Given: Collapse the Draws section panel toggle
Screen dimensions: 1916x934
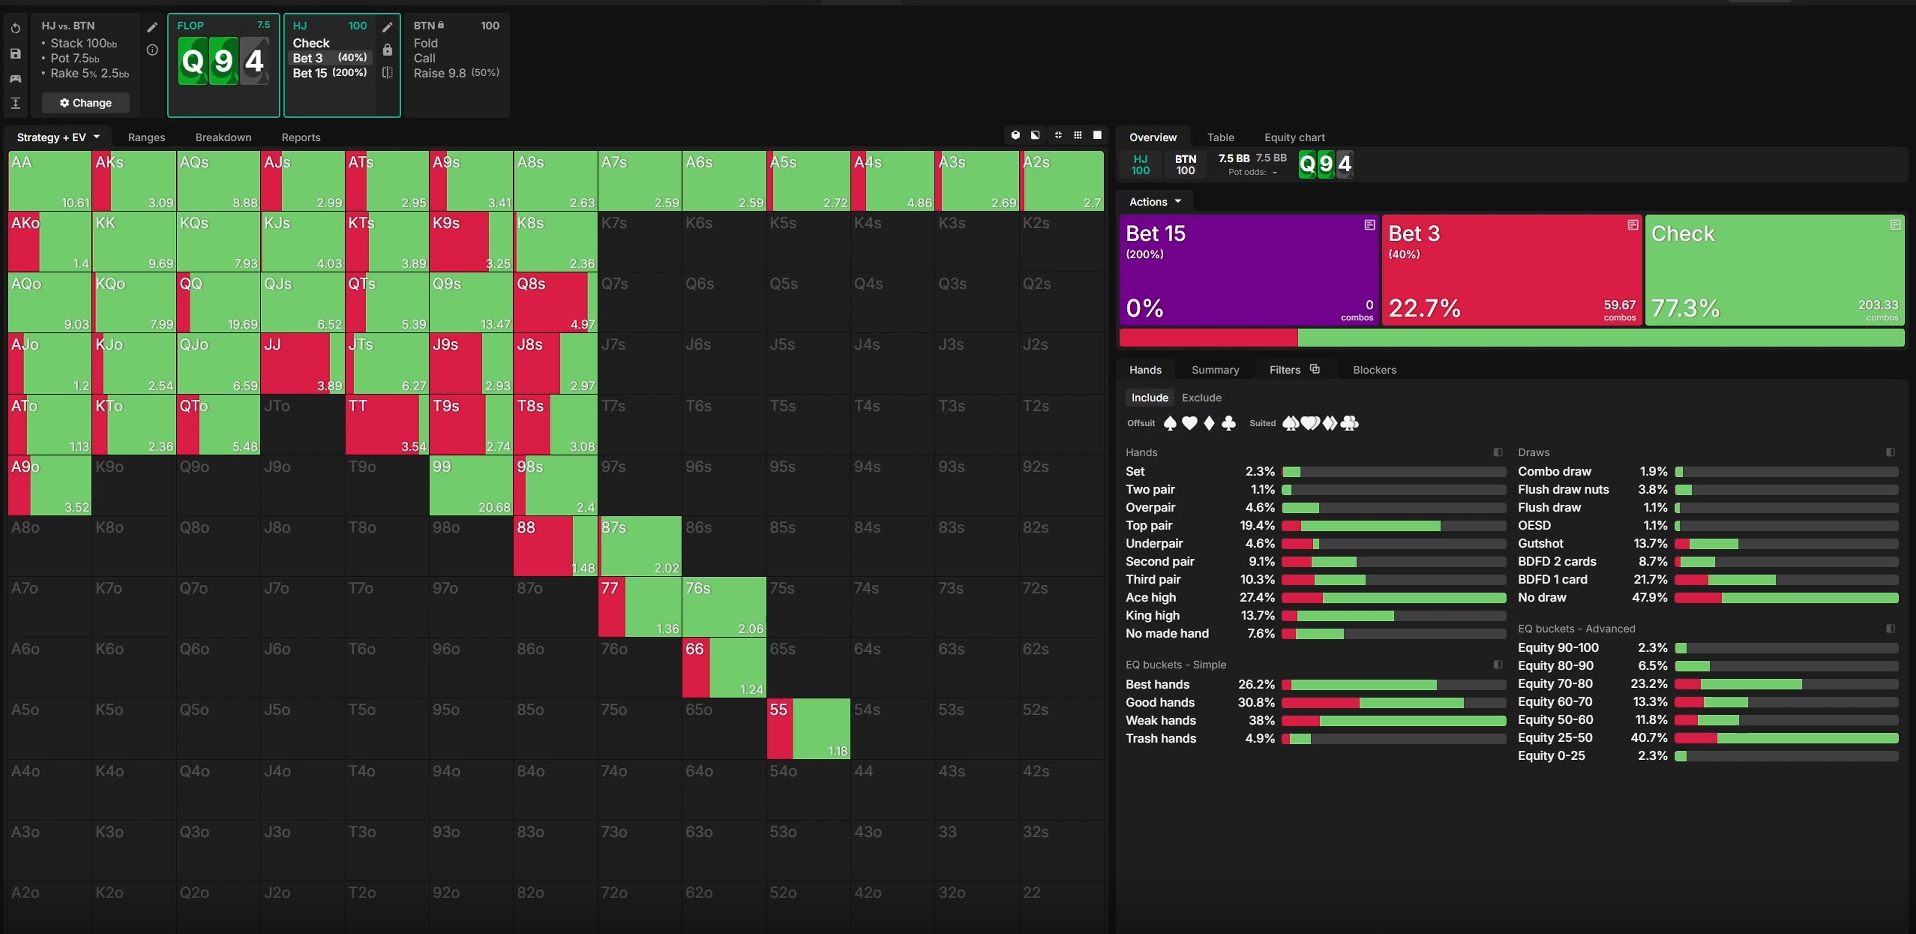Looking at the screenshot, I should click(x=1890, y=452).
